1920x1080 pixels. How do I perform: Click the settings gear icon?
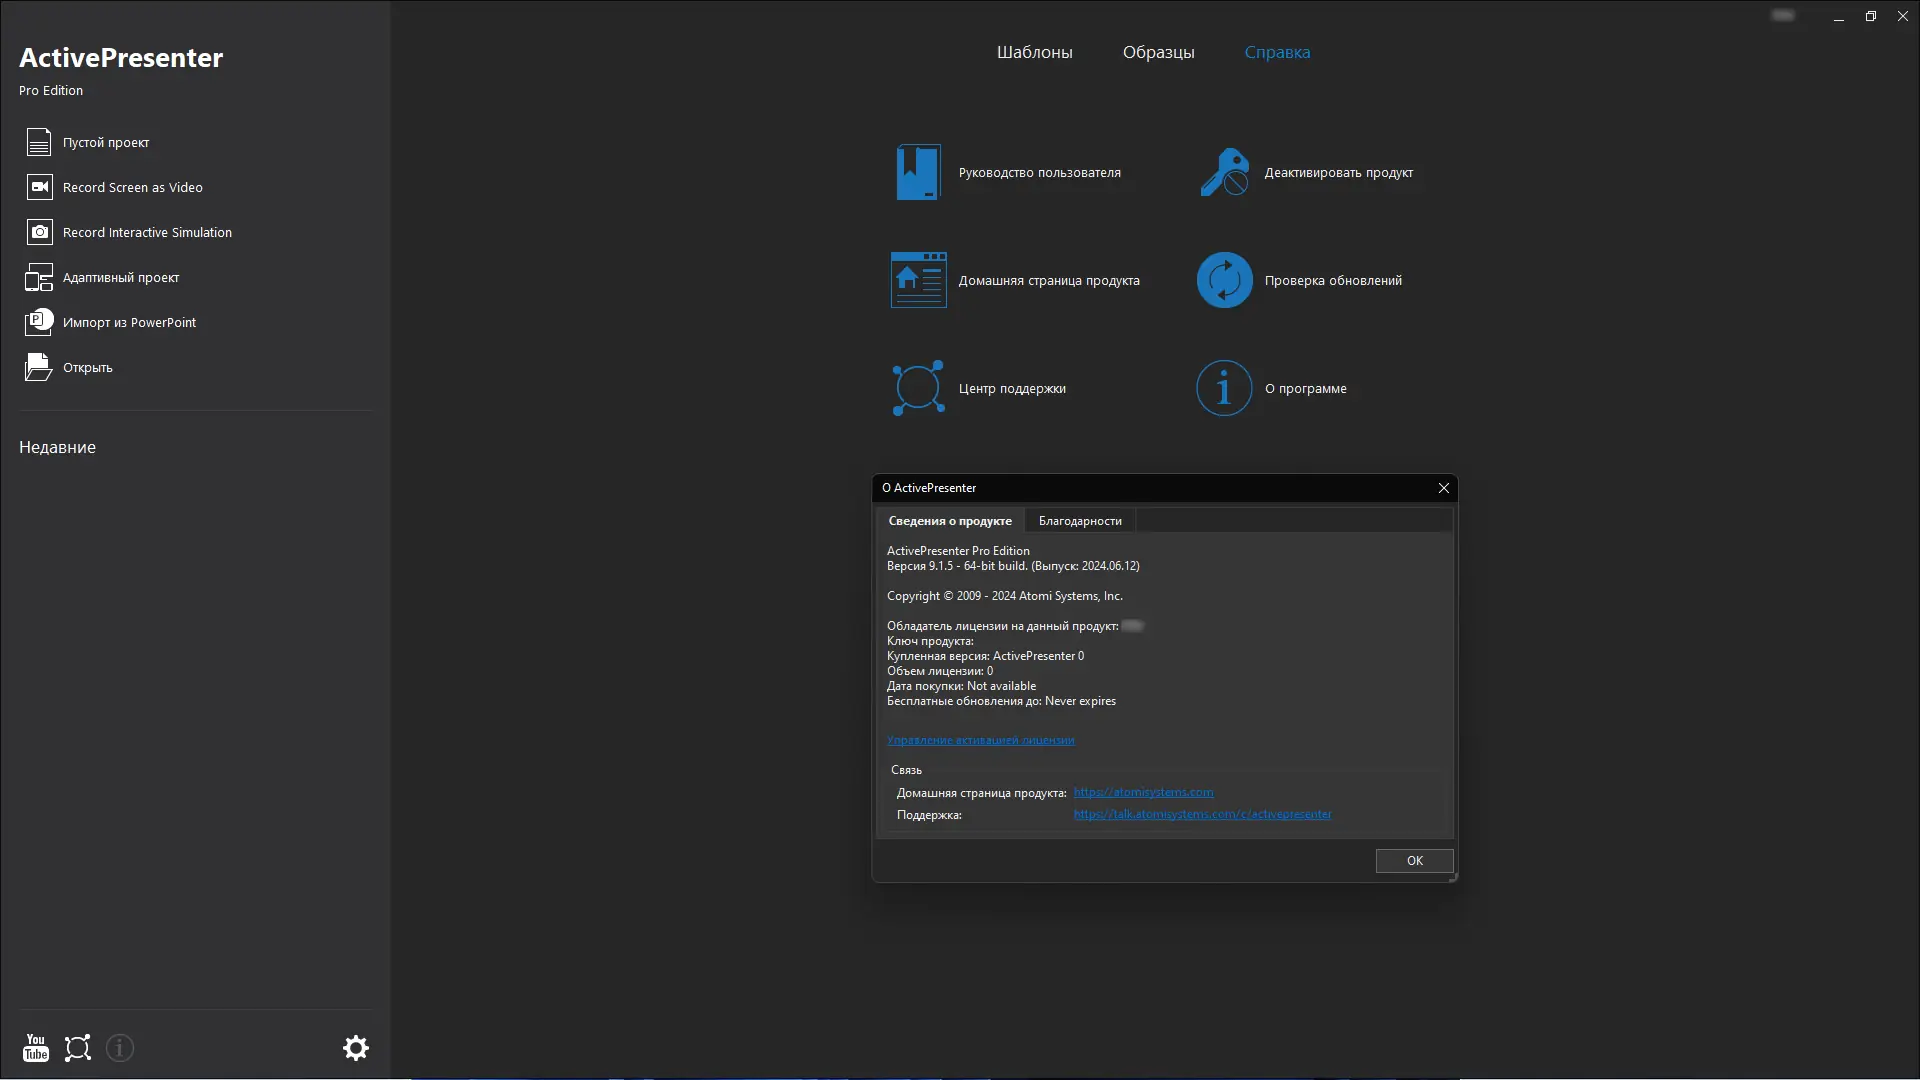pyautogui.click(x=356, y=1048)
